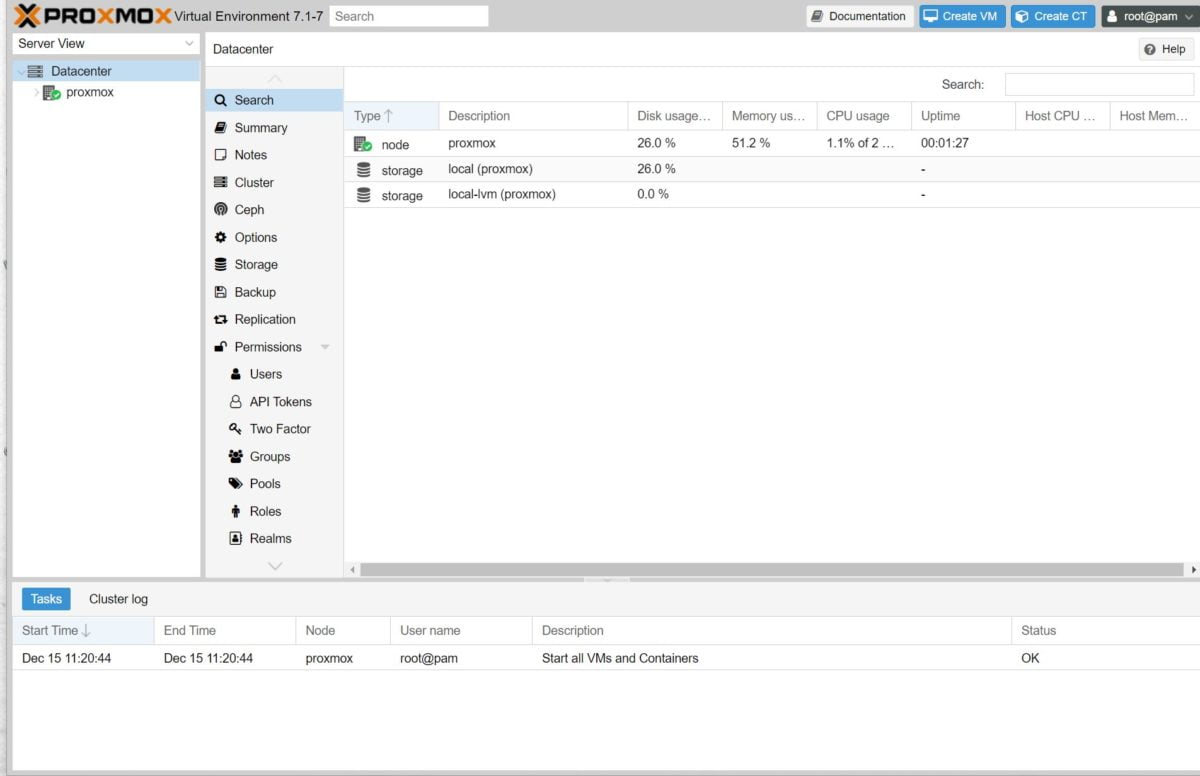The height and width of the screenshot is (776, 1200).
Task: Open the Server View dropdown
Action: (x=190, y=43)
